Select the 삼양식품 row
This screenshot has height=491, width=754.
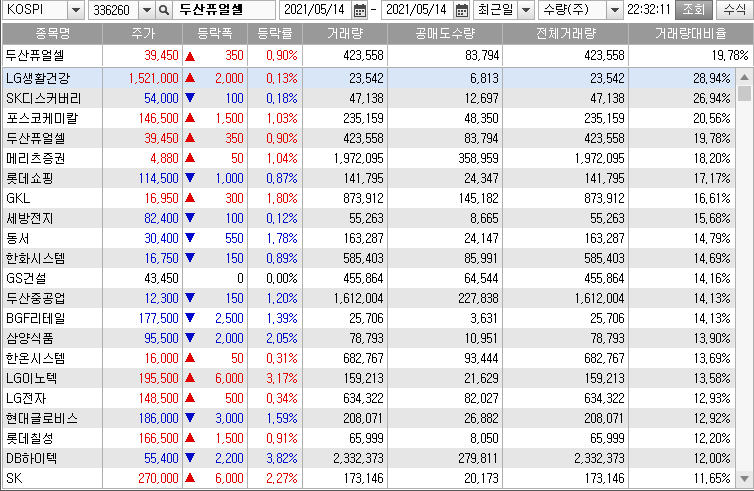click(369, 339)
